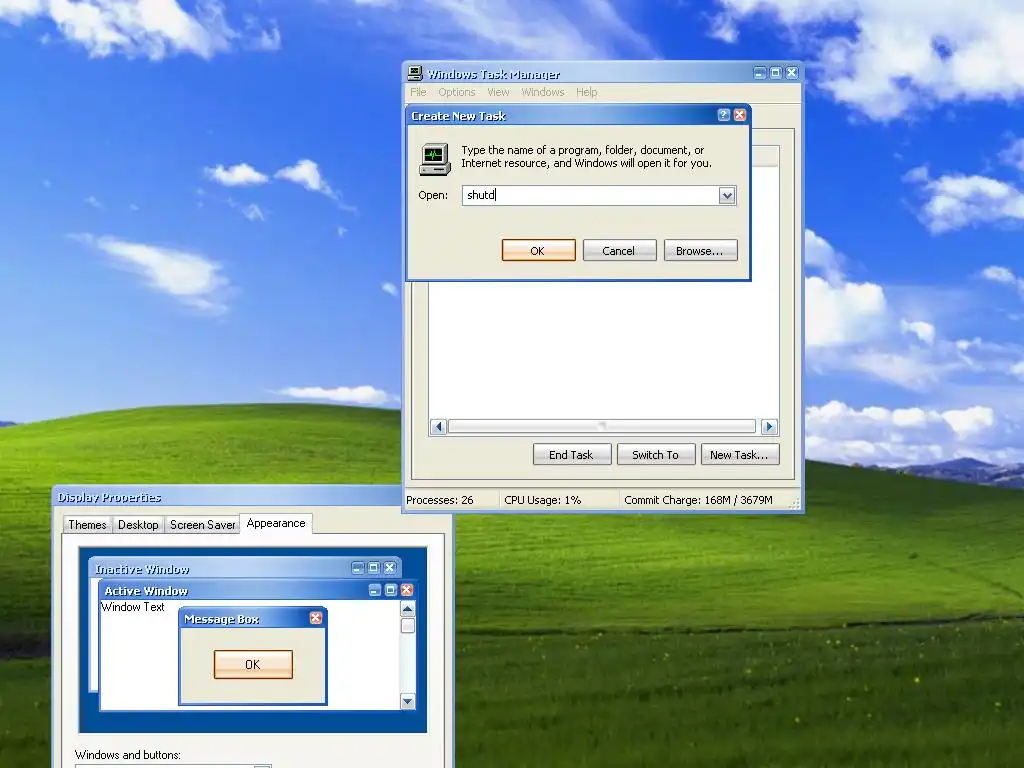Switch to Themes tab in Display Properties
1024x768 pixels.
[87, 525]
